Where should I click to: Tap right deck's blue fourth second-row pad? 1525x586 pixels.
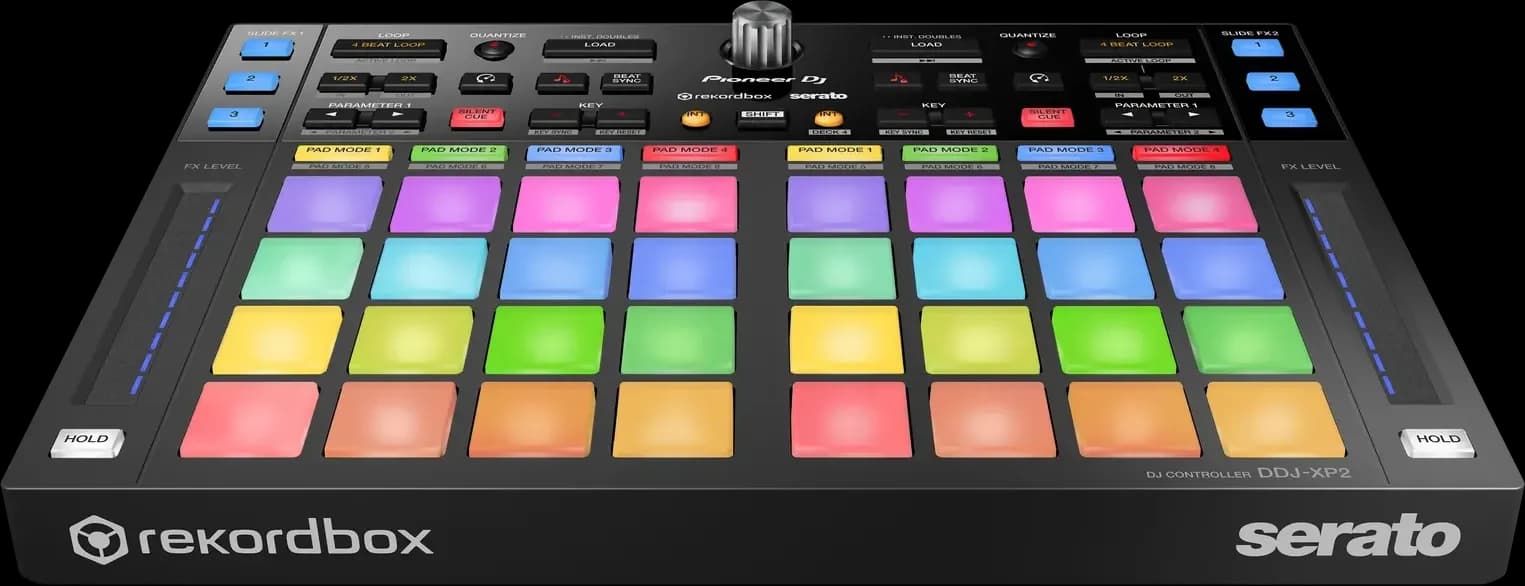(x=1222, y=268)
